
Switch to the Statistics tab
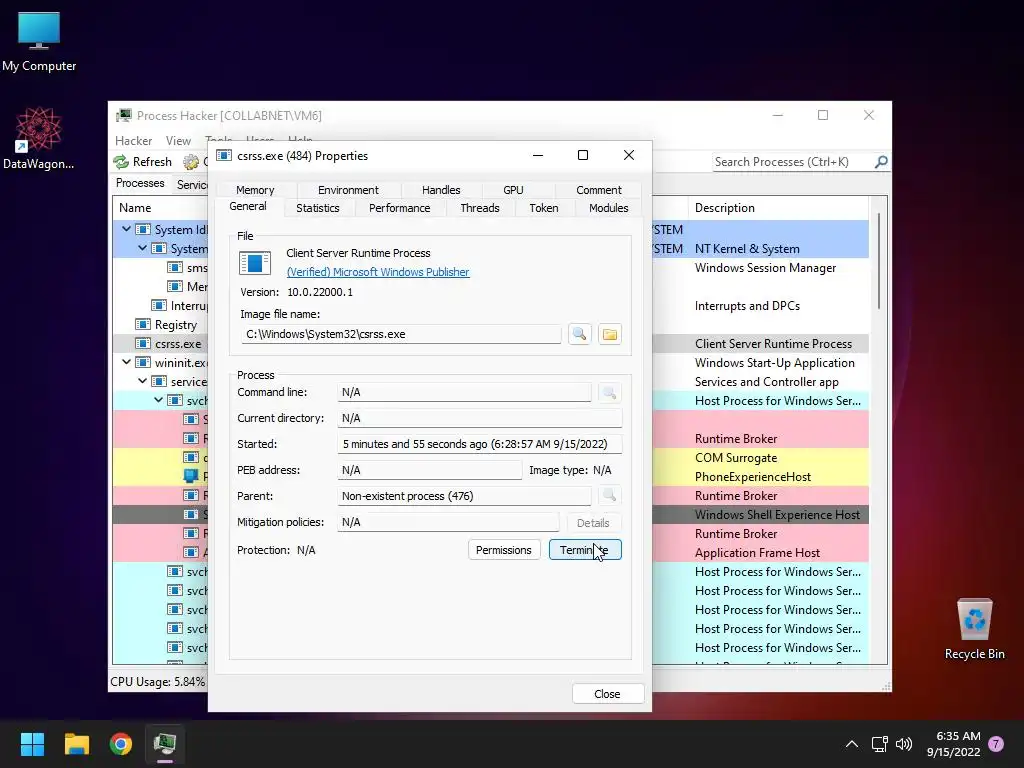[318, 208]
